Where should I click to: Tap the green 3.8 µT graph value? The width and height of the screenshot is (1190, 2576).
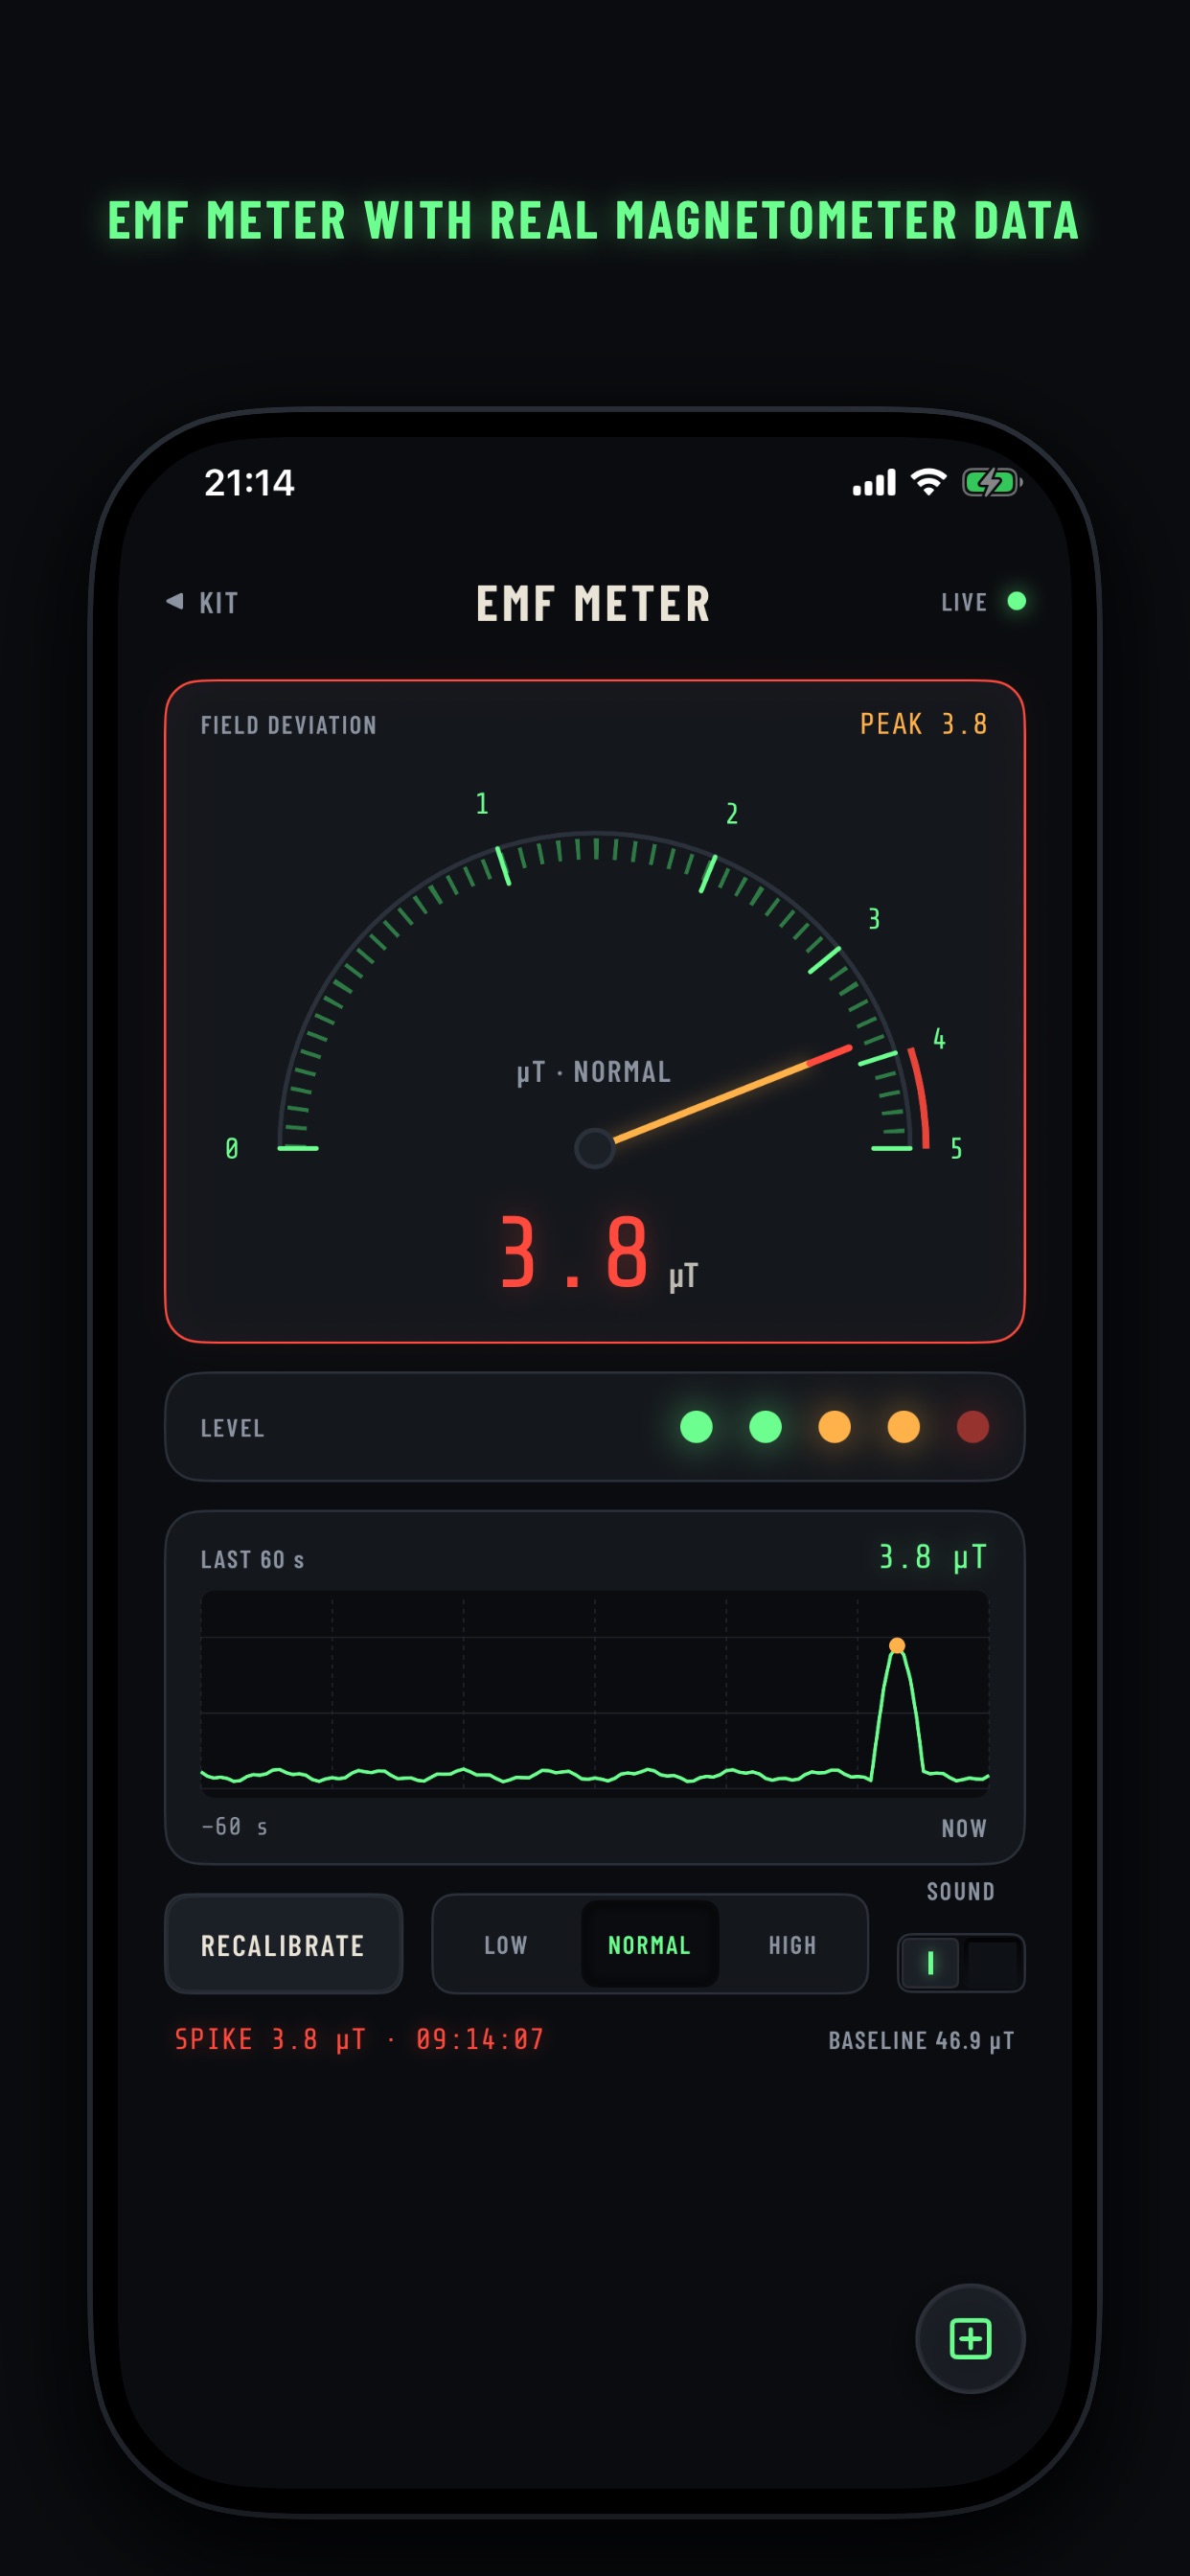933,1557
